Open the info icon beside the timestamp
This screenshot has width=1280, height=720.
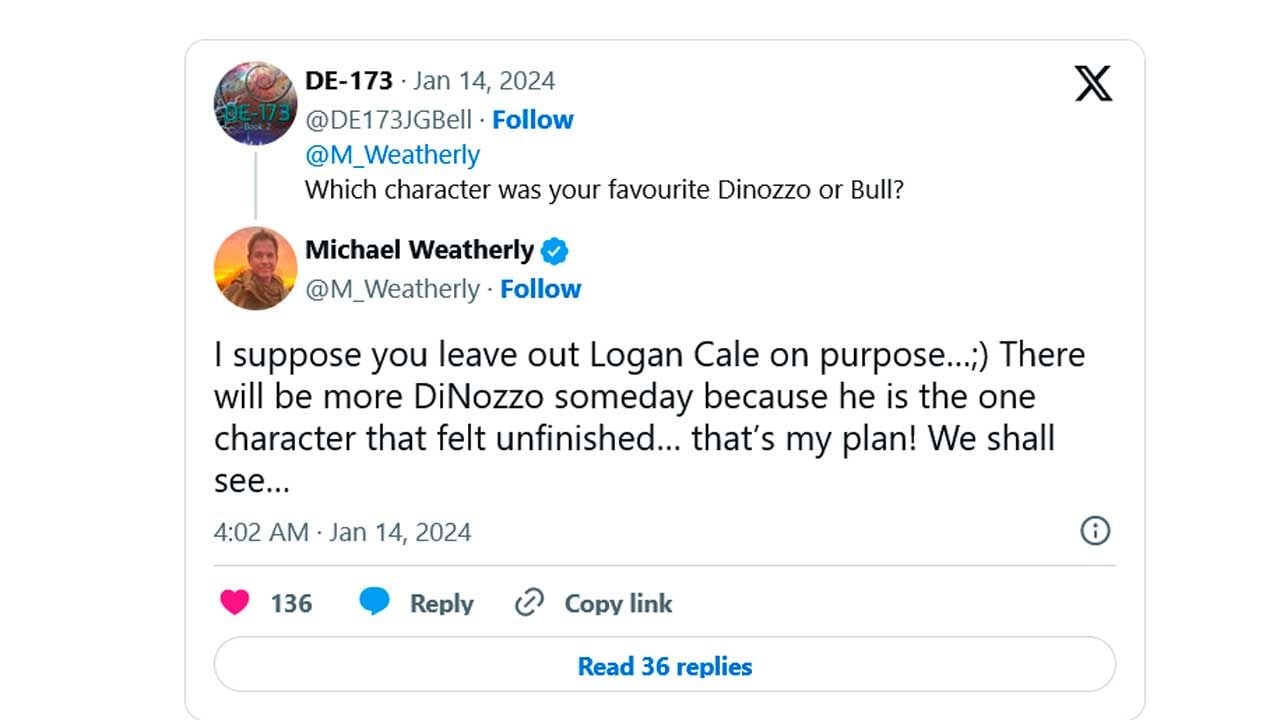click(1095, 531)
